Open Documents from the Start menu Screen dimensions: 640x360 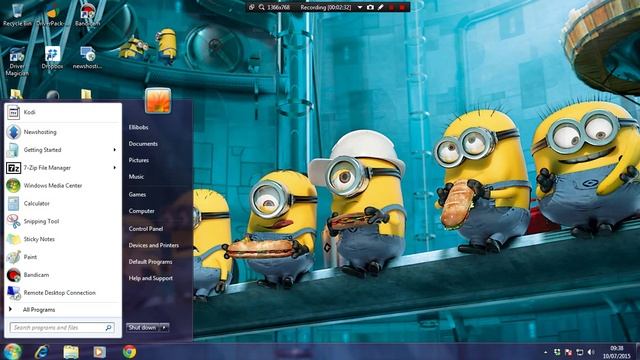[143, 144]
